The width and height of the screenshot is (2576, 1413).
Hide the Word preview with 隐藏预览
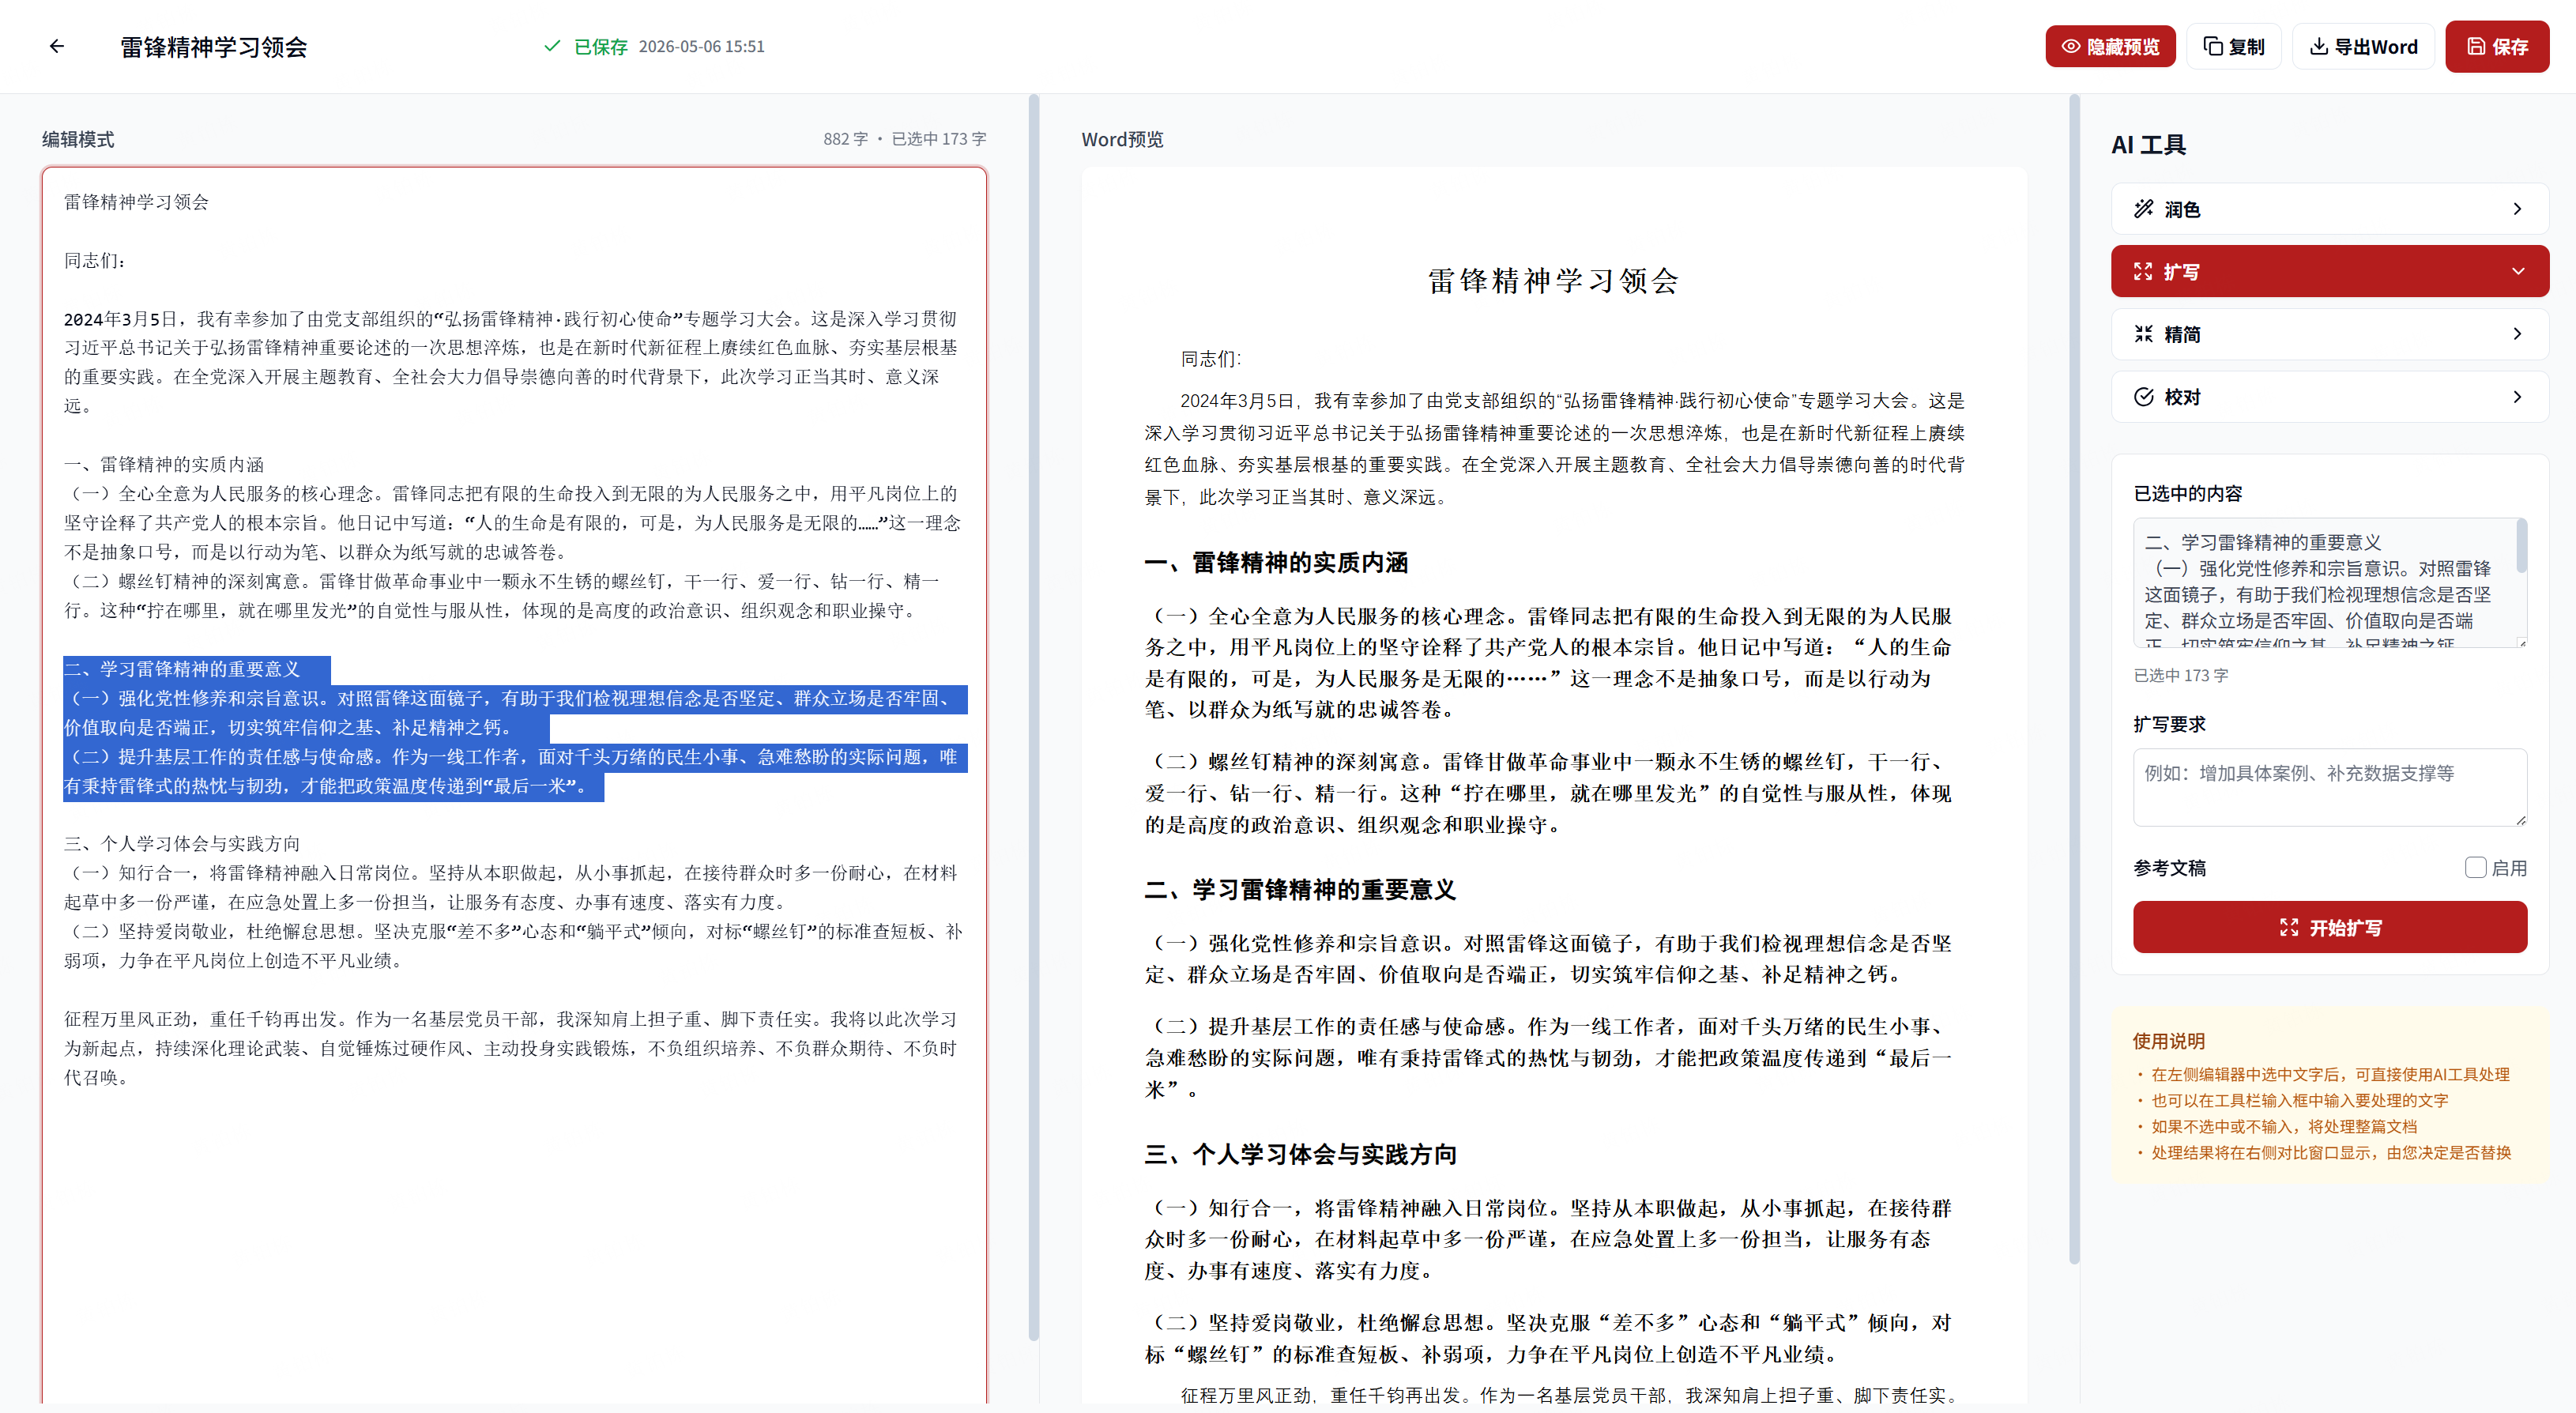click(2110, 47)
